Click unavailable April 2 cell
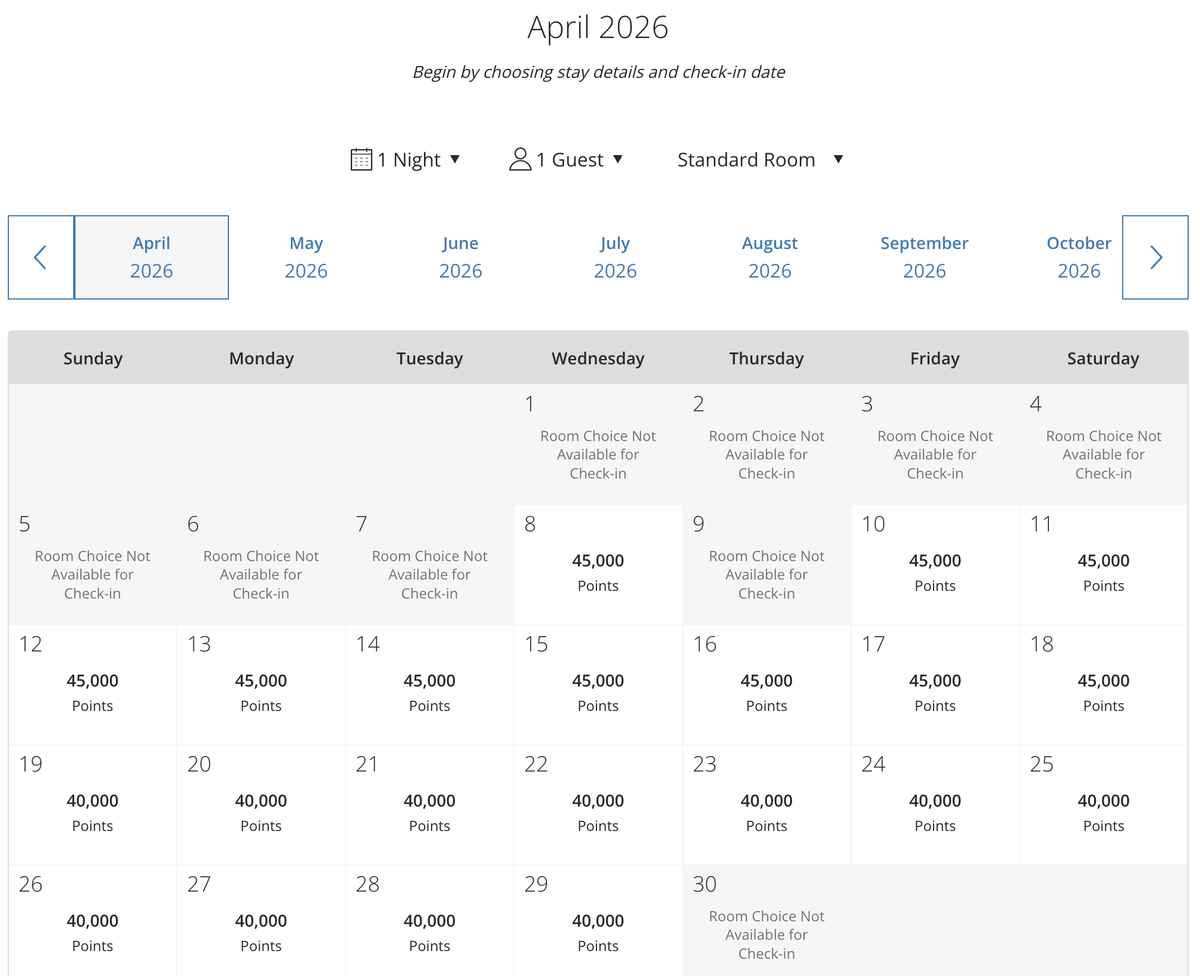Viewport: 1200px width, 976px height. (x=766, y=445)
